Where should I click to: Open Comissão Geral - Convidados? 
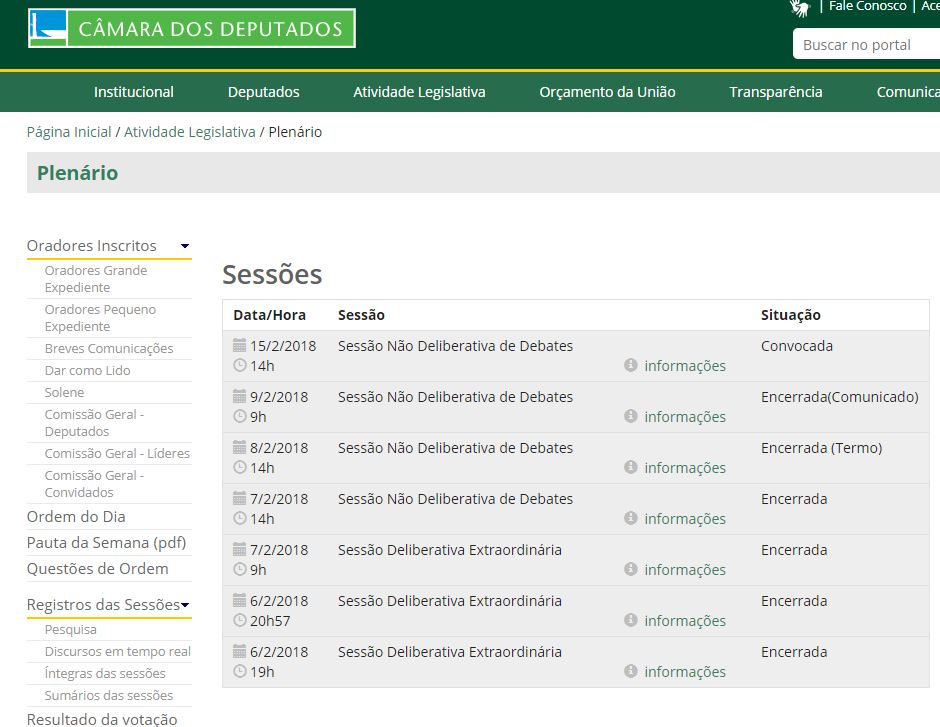(94, 484)
